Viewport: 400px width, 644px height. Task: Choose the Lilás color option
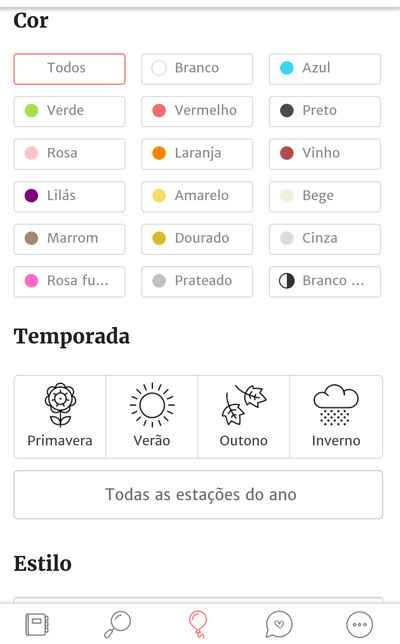click(x=69, y=196)
